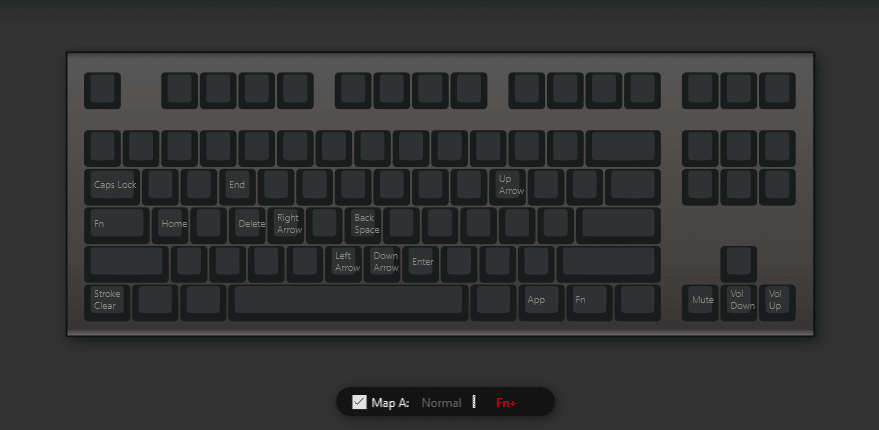
Task: Click the Delete mapped key
Action: click(x=247, y=225)
